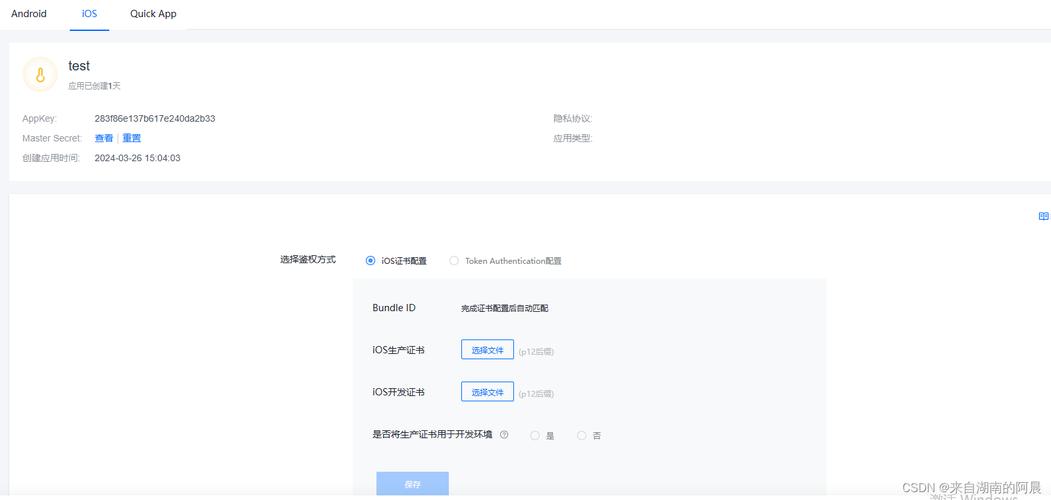This screenshot has width=1051, height=500.
Task: Click the 选择鉴权方式 label
Action: click(308, 259)
